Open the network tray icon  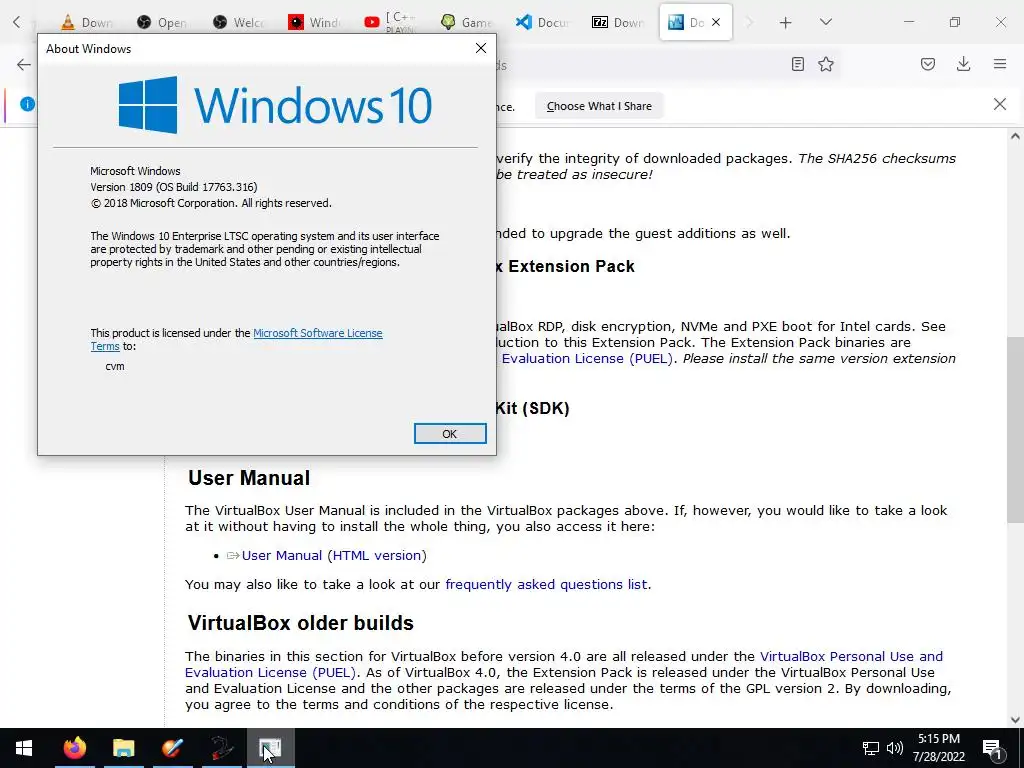[x=871, y=748]
